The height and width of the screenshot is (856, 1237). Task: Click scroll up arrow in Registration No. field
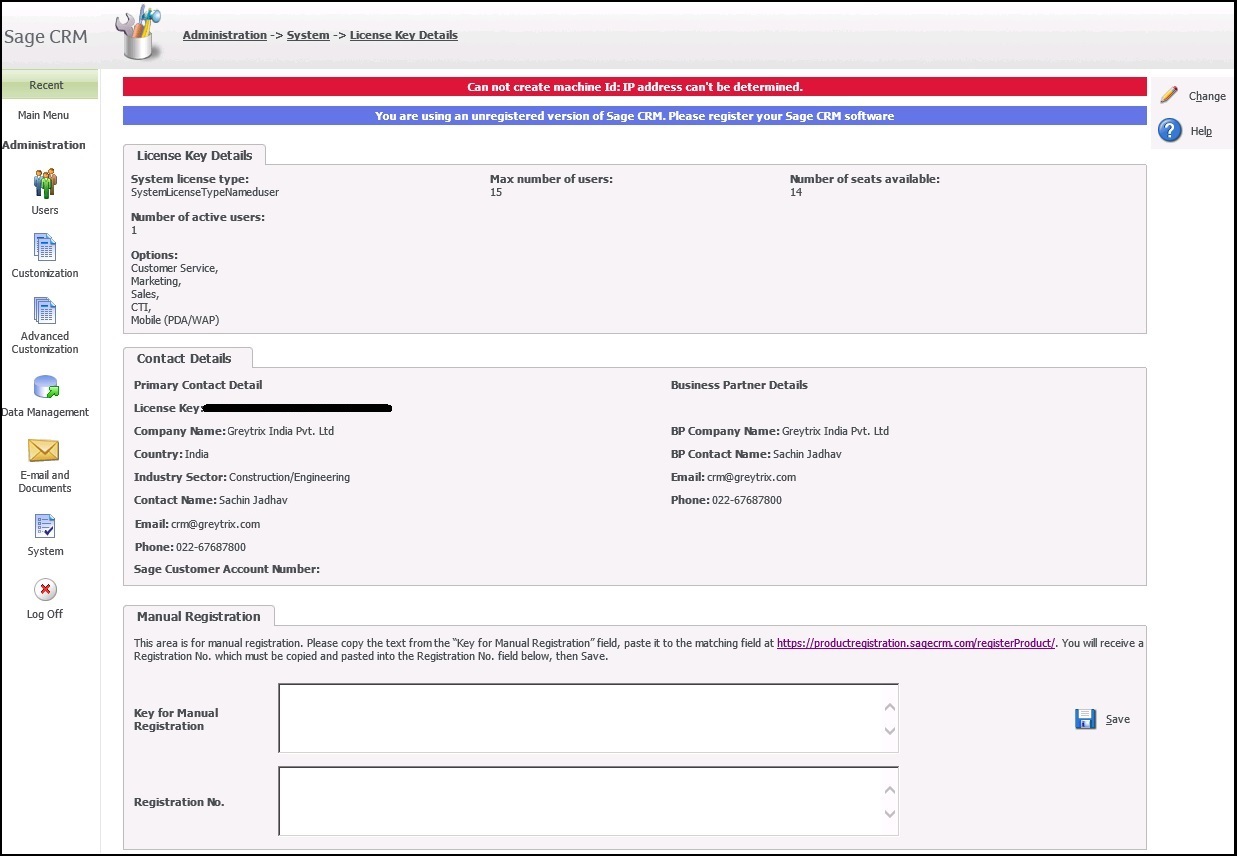pos(890,790)
